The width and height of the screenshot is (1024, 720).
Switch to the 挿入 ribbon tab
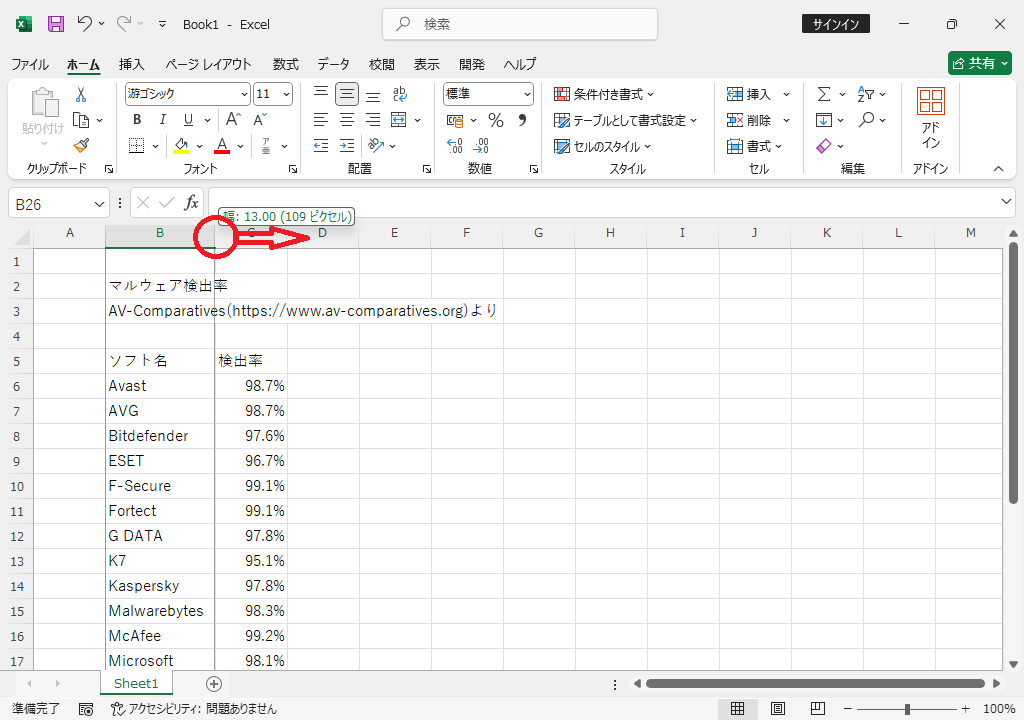[131, 64]
